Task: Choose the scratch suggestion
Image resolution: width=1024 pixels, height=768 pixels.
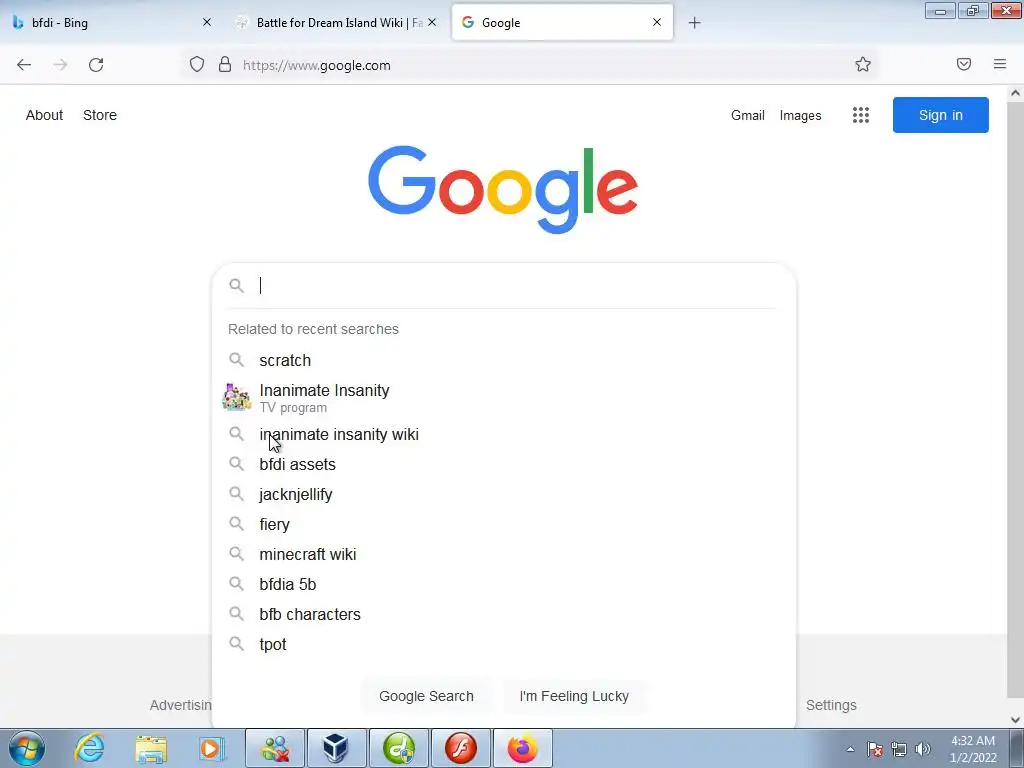Action: point(504,360)
